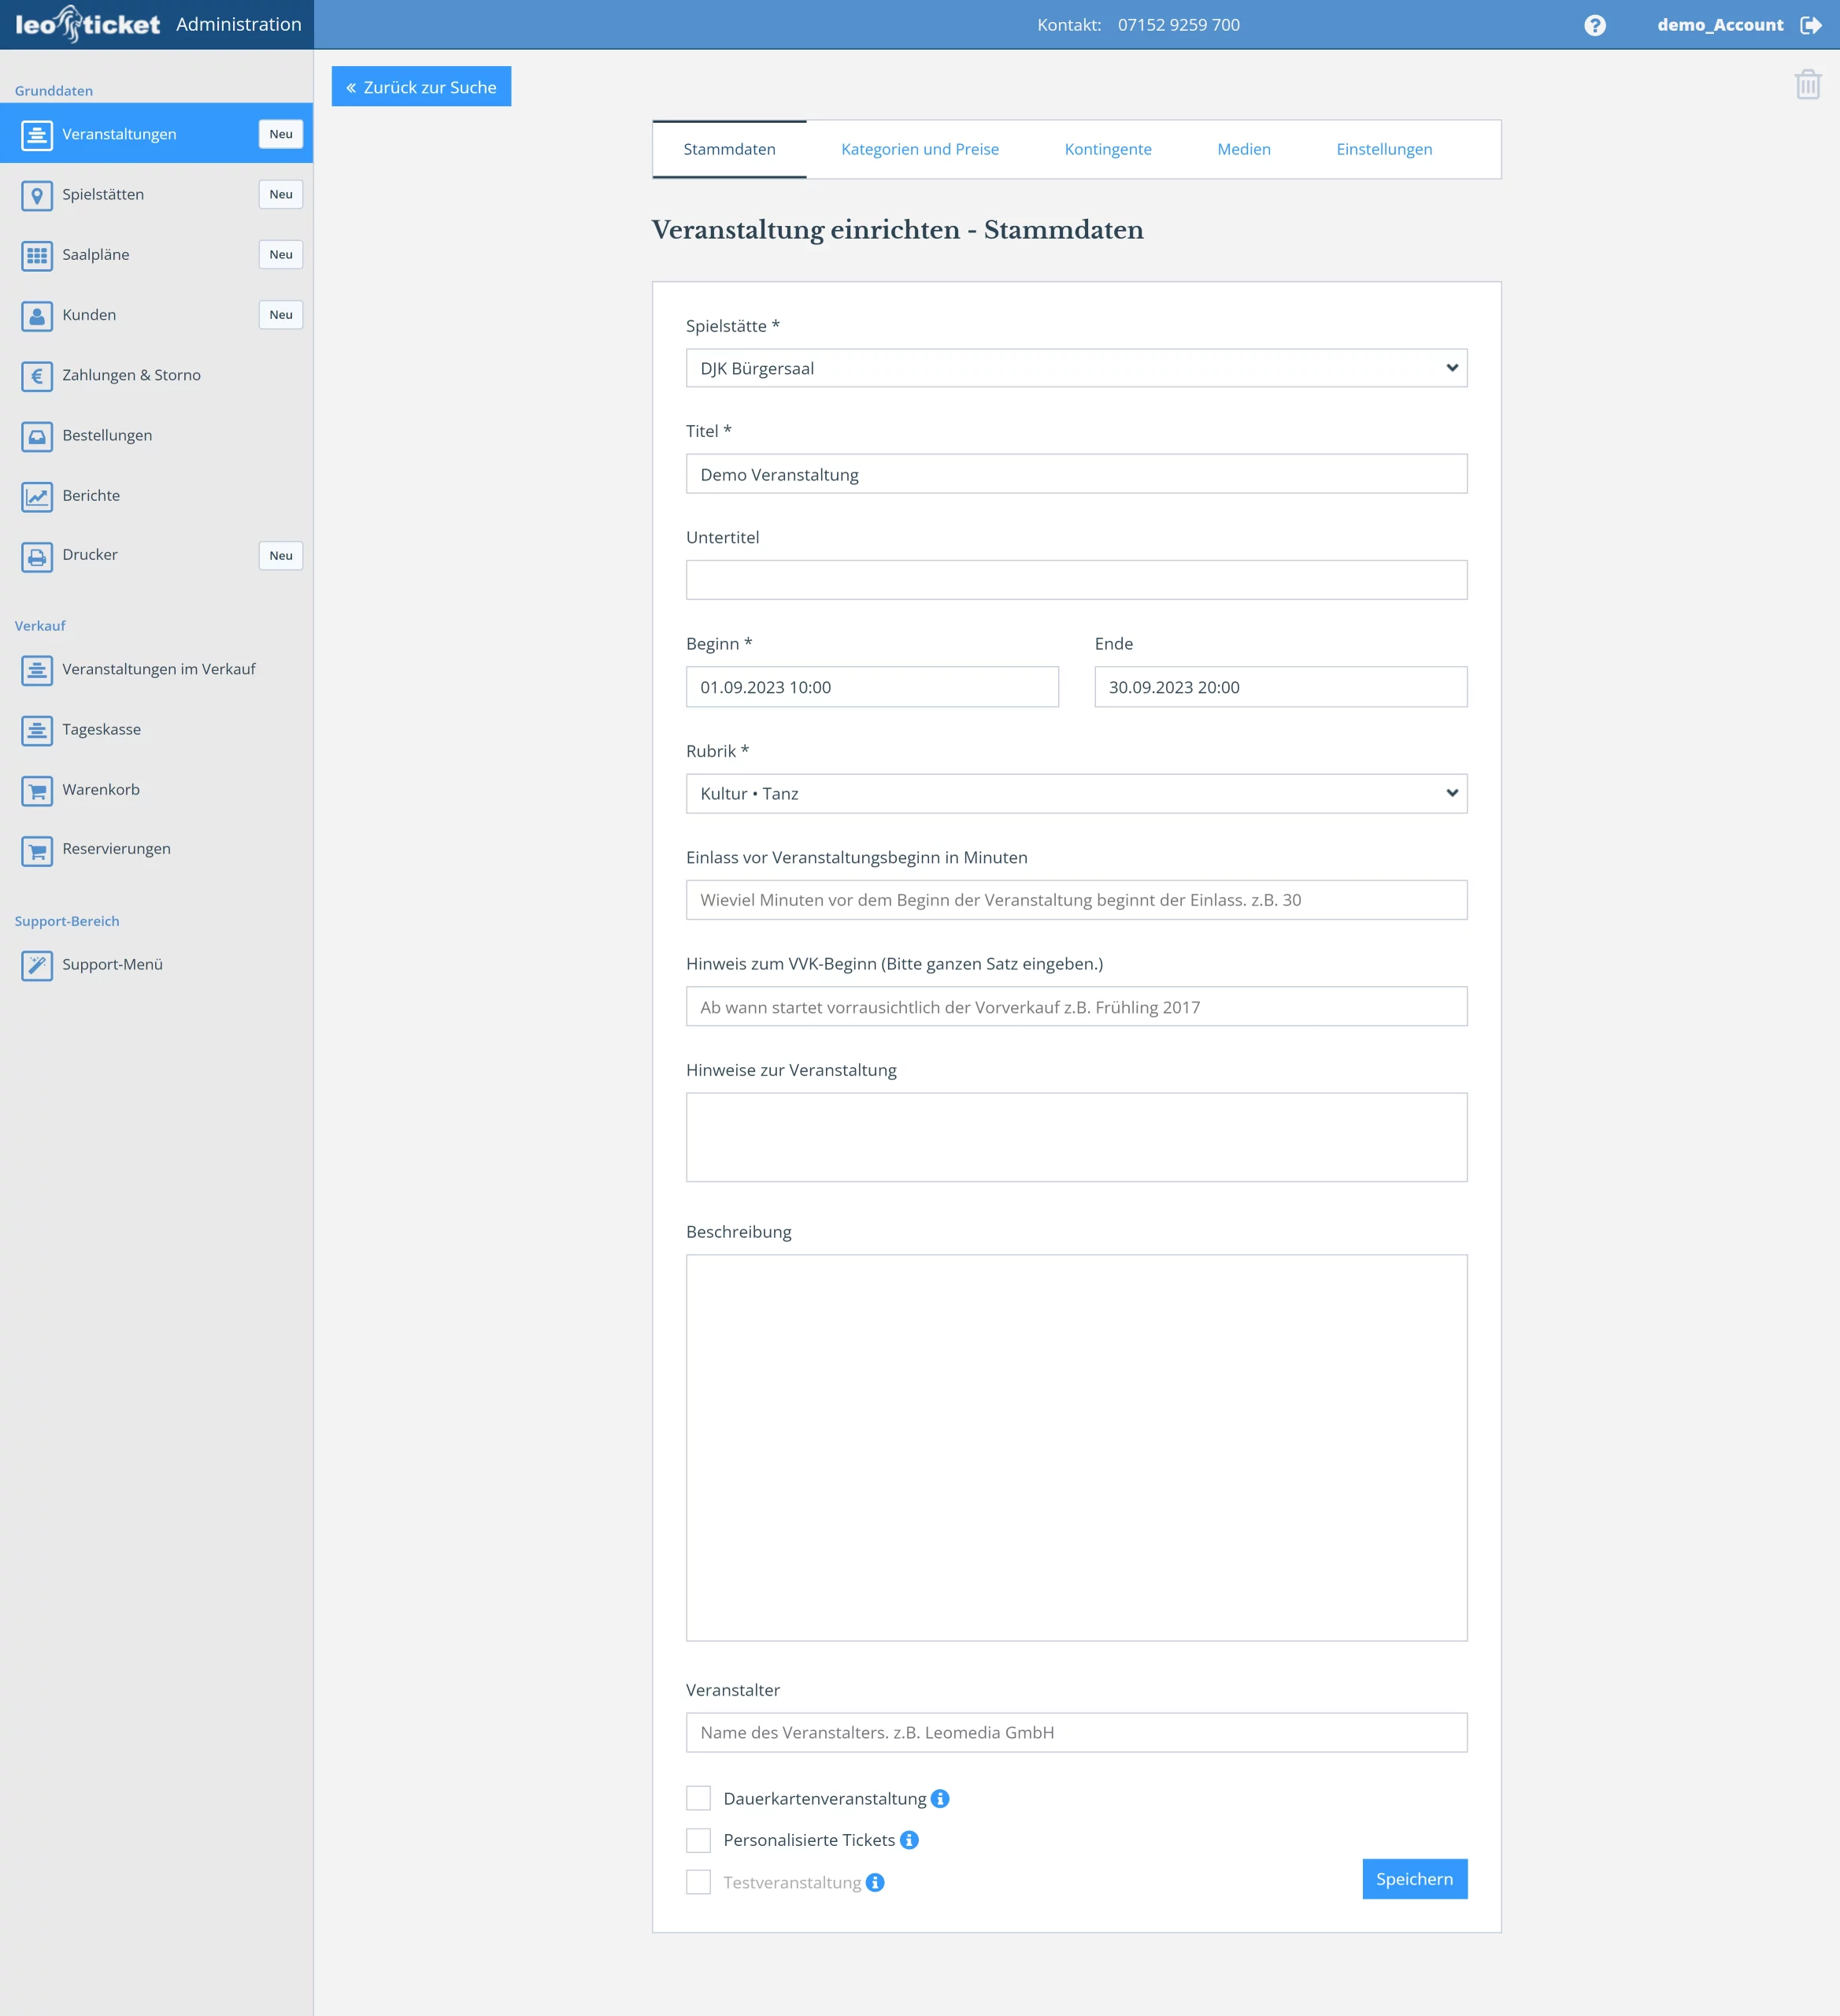Viewport: 1840px width, 2016px height.
Task: Open the Spielstätte dropdown
Action: 1076,368
